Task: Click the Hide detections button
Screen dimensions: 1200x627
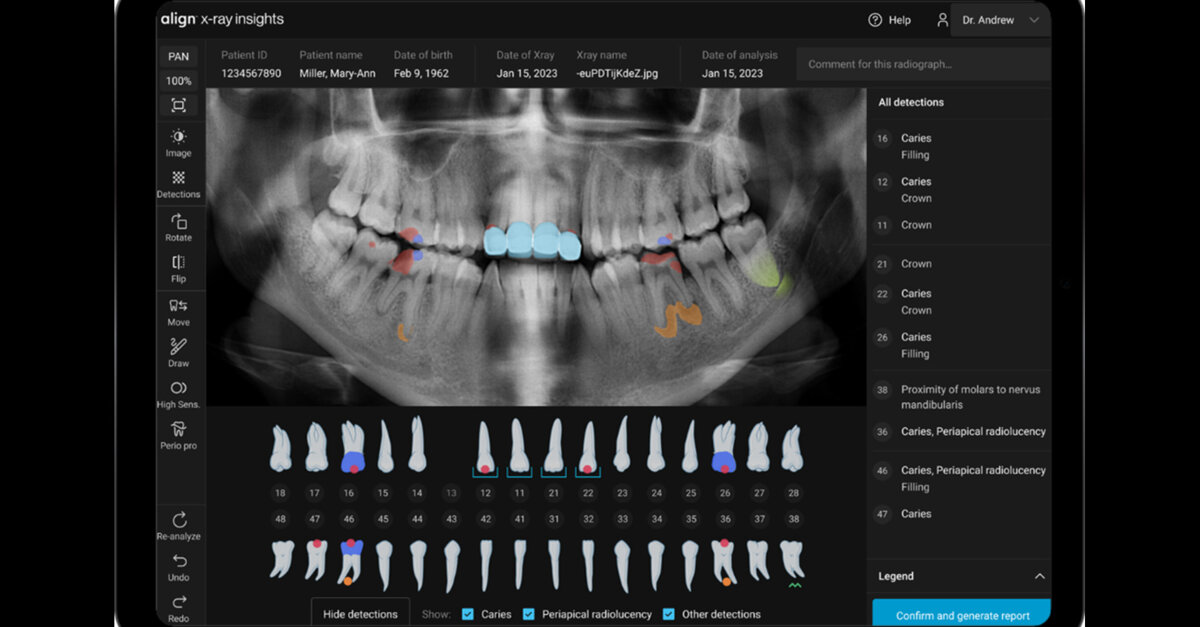Action: 360,613
